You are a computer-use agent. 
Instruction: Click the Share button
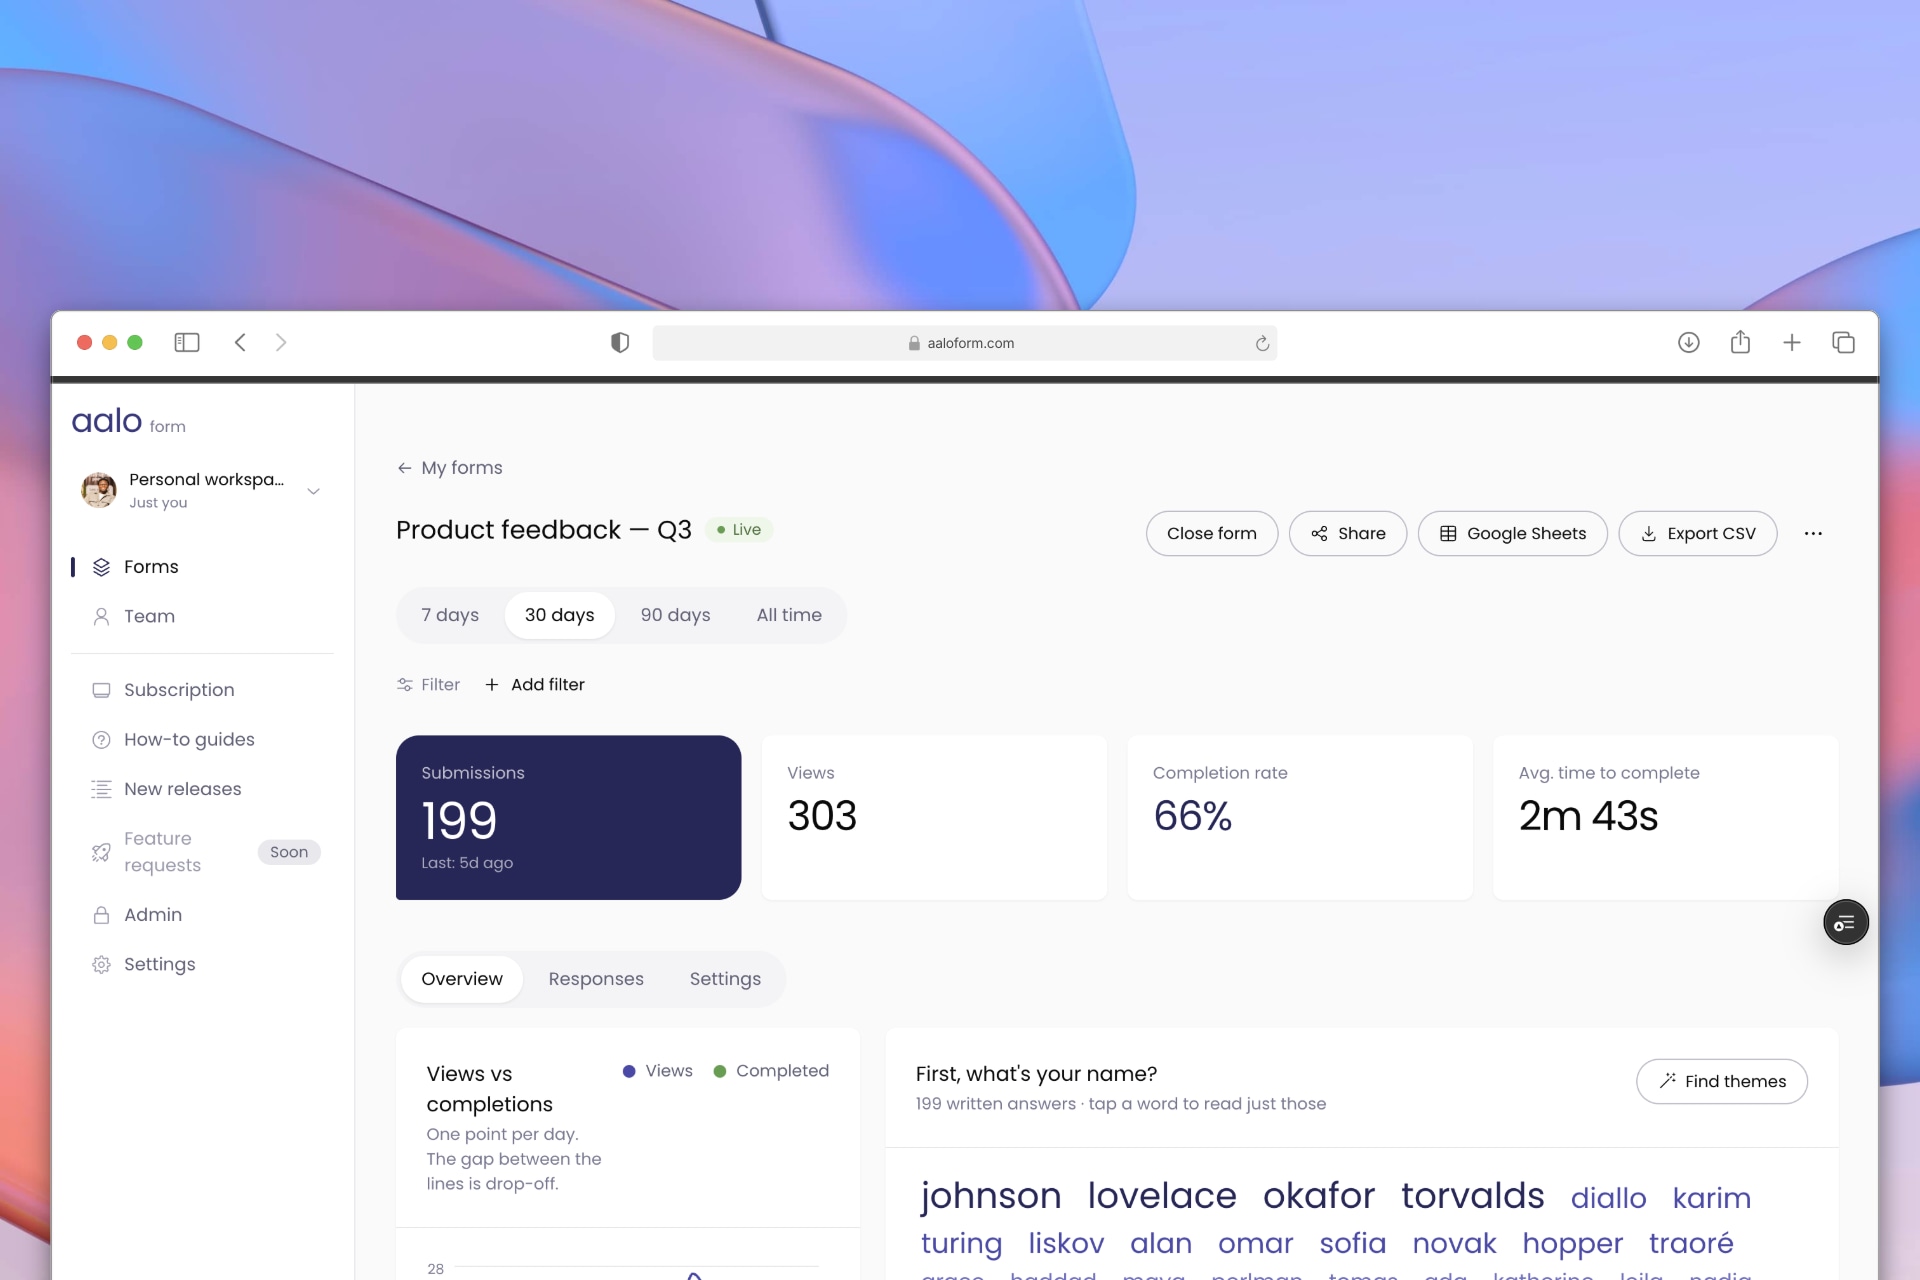tap(1347, 534)
